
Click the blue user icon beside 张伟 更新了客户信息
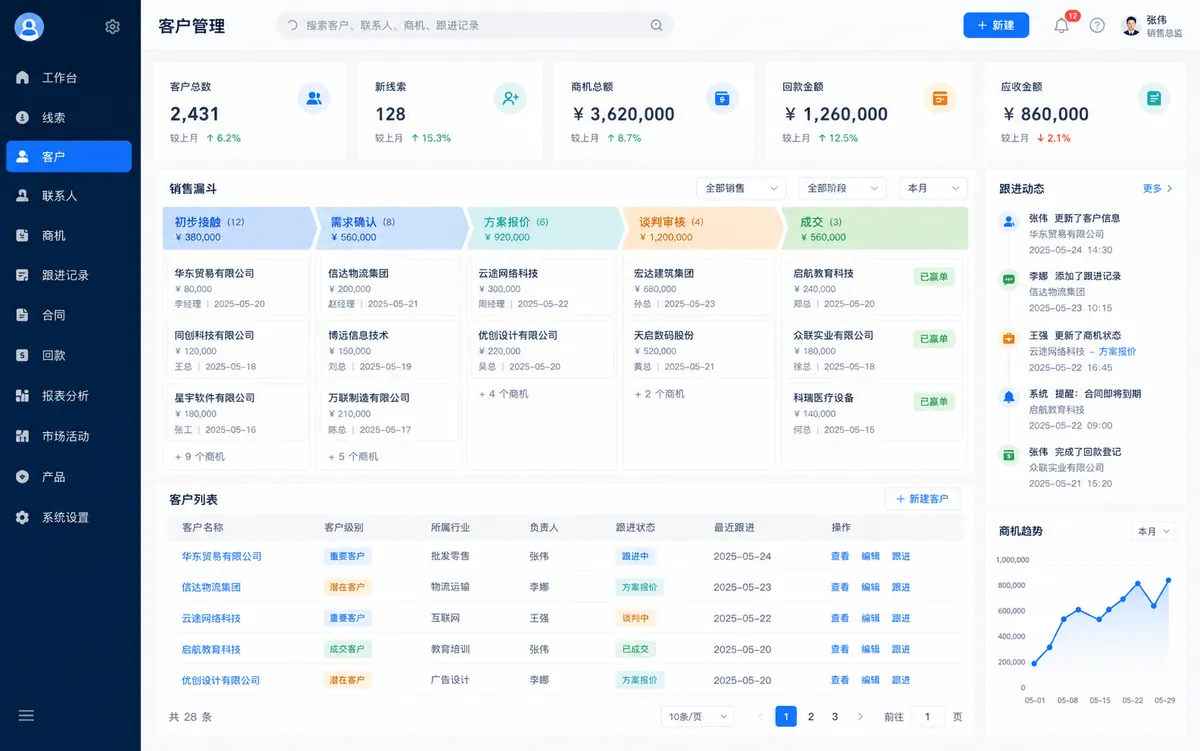tap(1009, 222)
